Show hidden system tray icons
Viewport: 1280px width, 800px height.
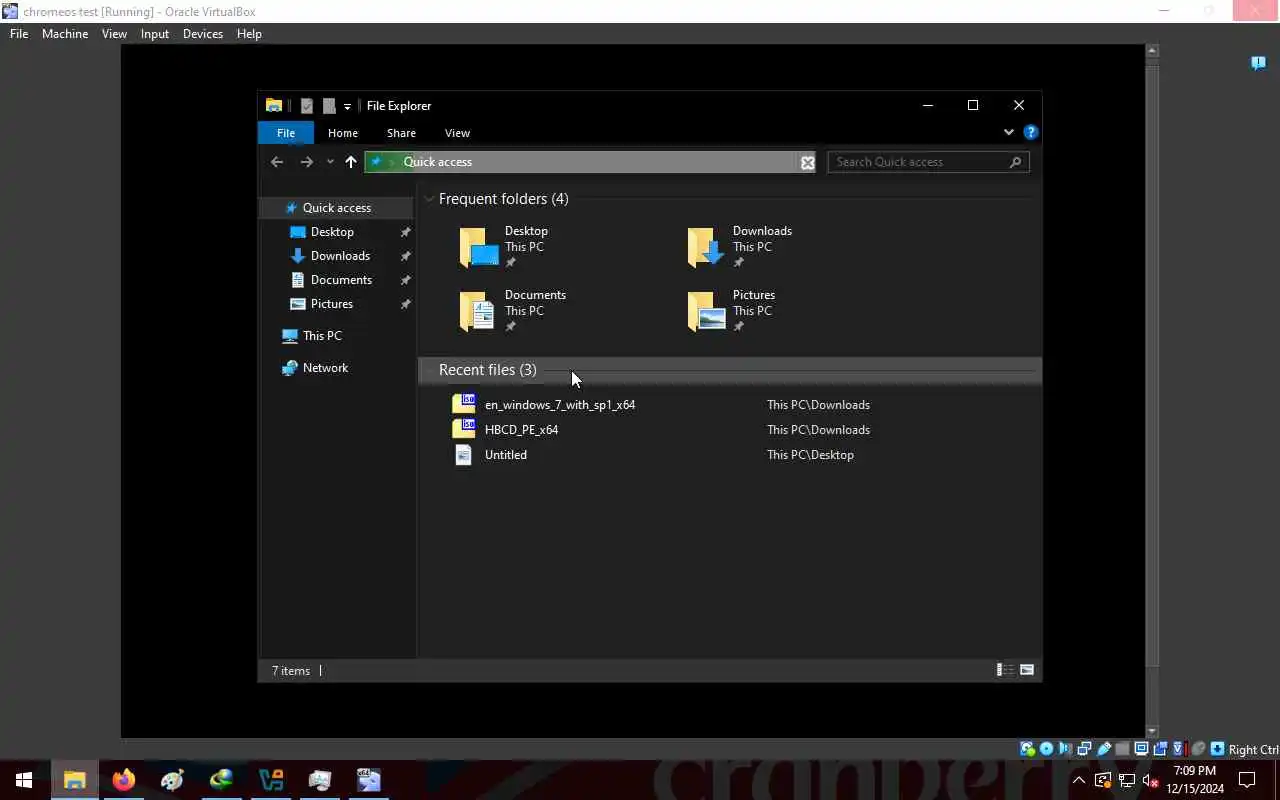1079,780
